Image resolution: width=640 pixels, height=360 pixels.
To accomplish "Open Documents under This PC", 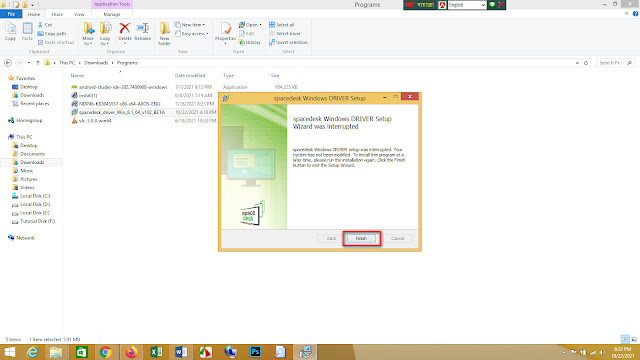I will click(32, 154).
